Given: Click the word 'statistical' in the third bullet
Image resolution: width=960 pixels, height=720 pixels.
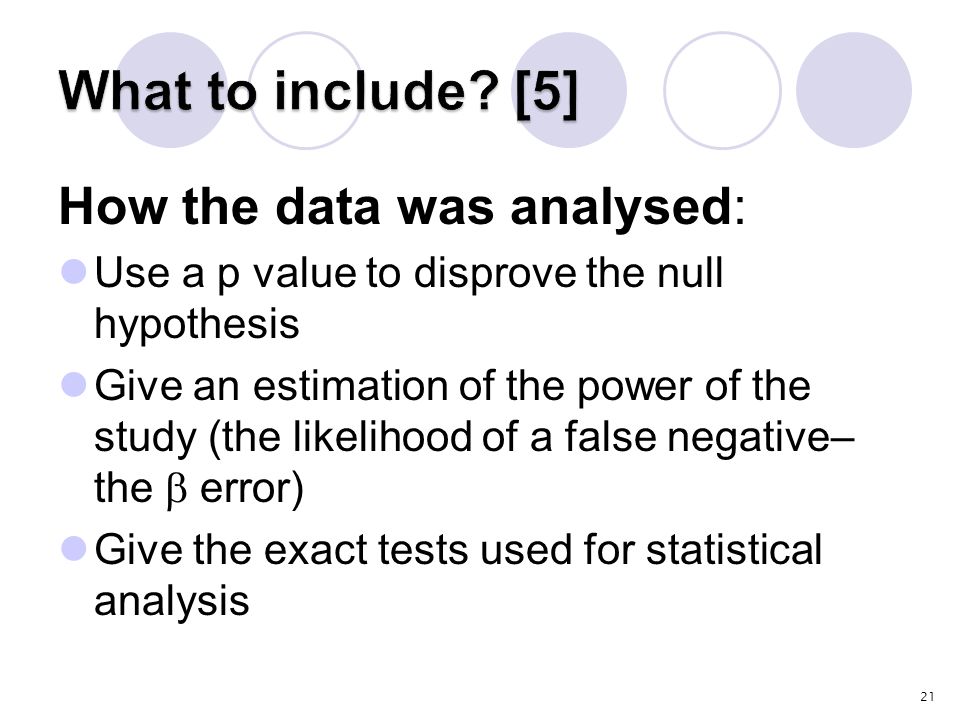Looking at the screenshot, I should click(733, 549).
